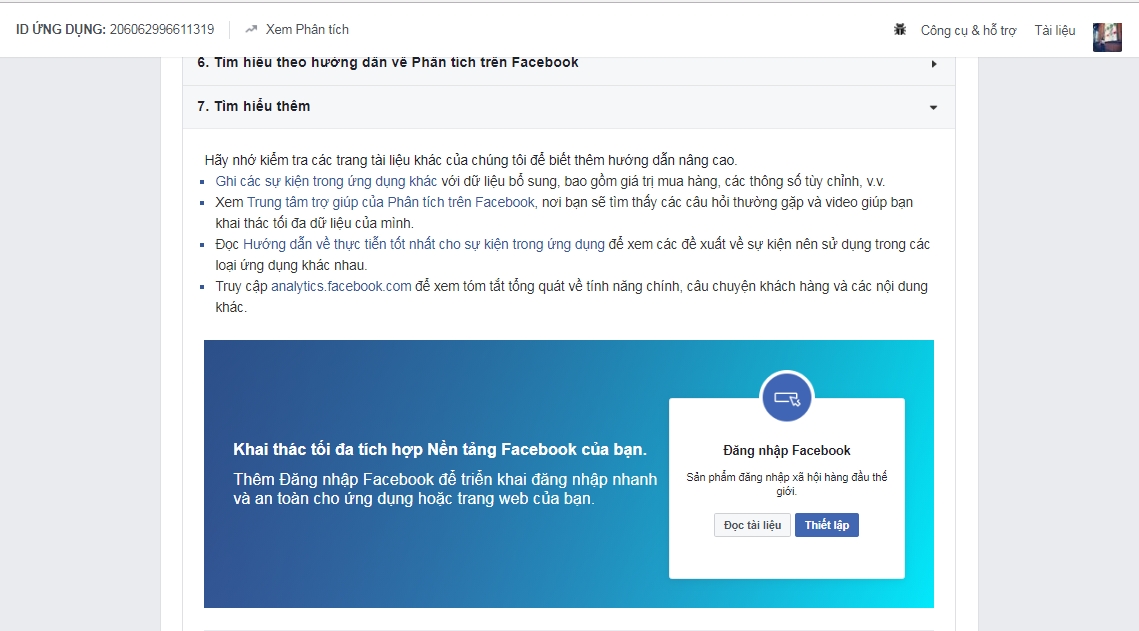Click the bug icon beside Công cụ & hỗ trợ

(900, 30)
